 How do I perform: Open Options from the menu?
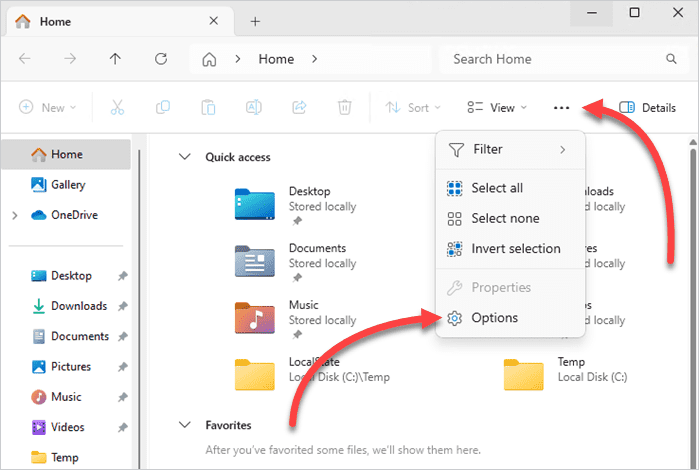coord(510,318)
